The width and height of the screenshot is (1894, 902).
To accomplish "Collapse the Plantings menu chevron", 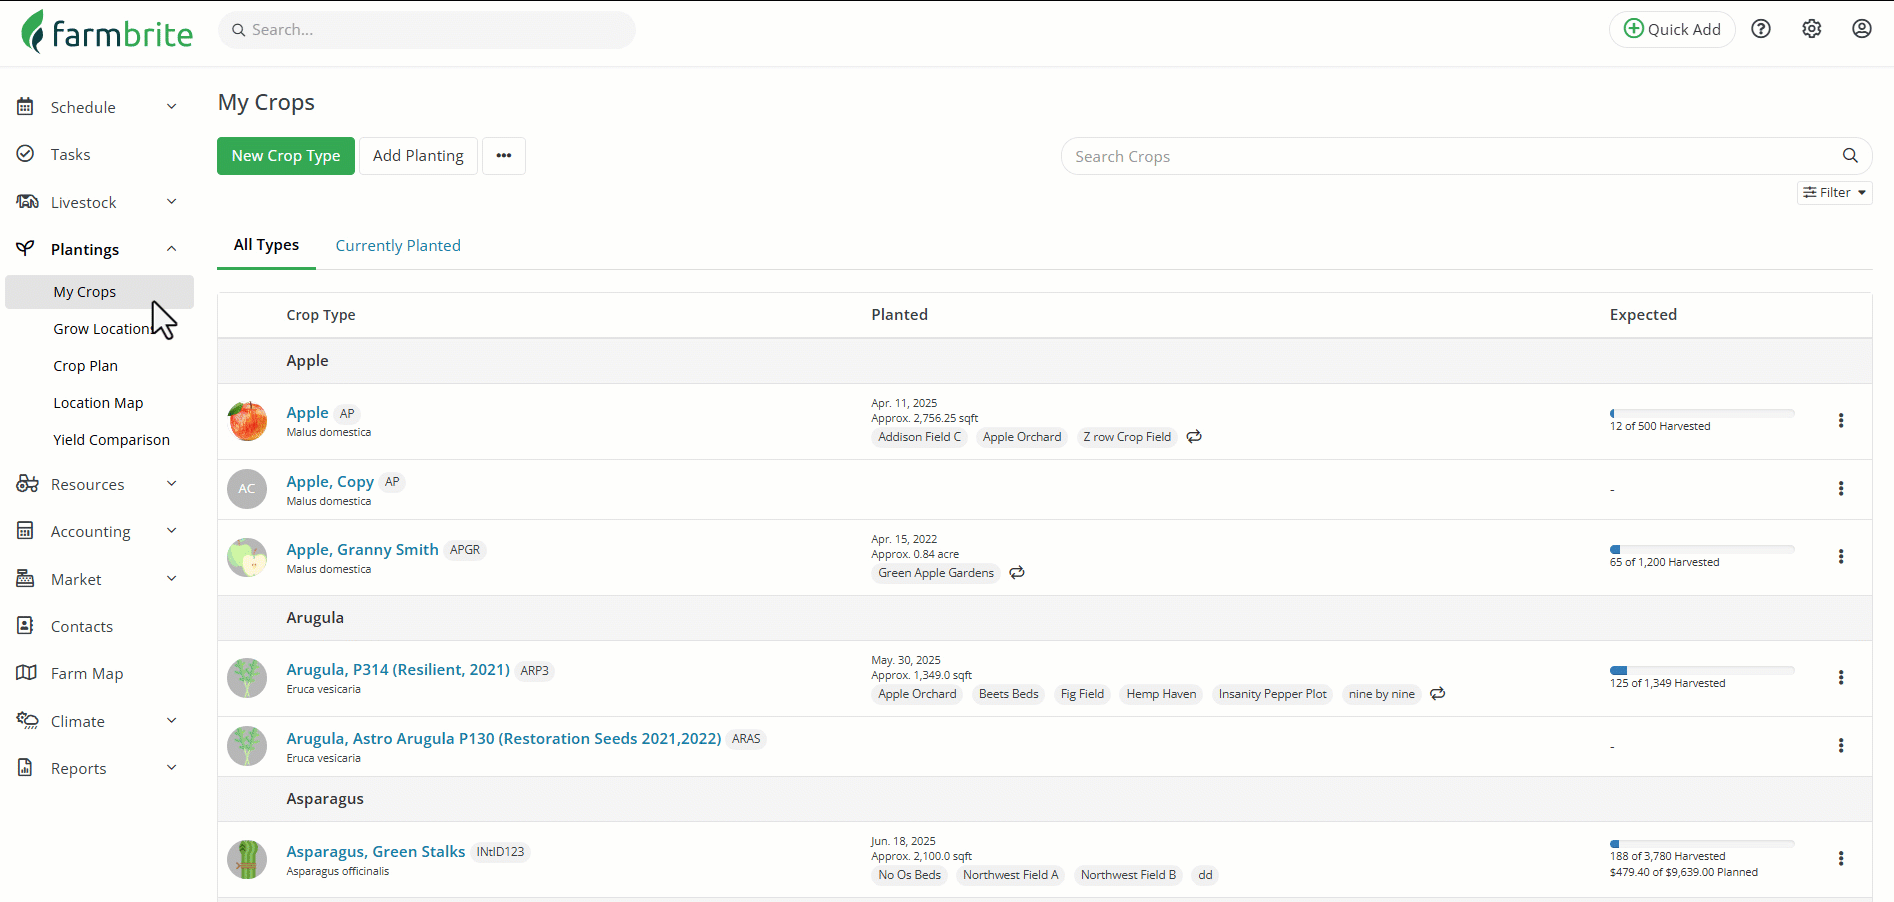I will coord(172,249).
